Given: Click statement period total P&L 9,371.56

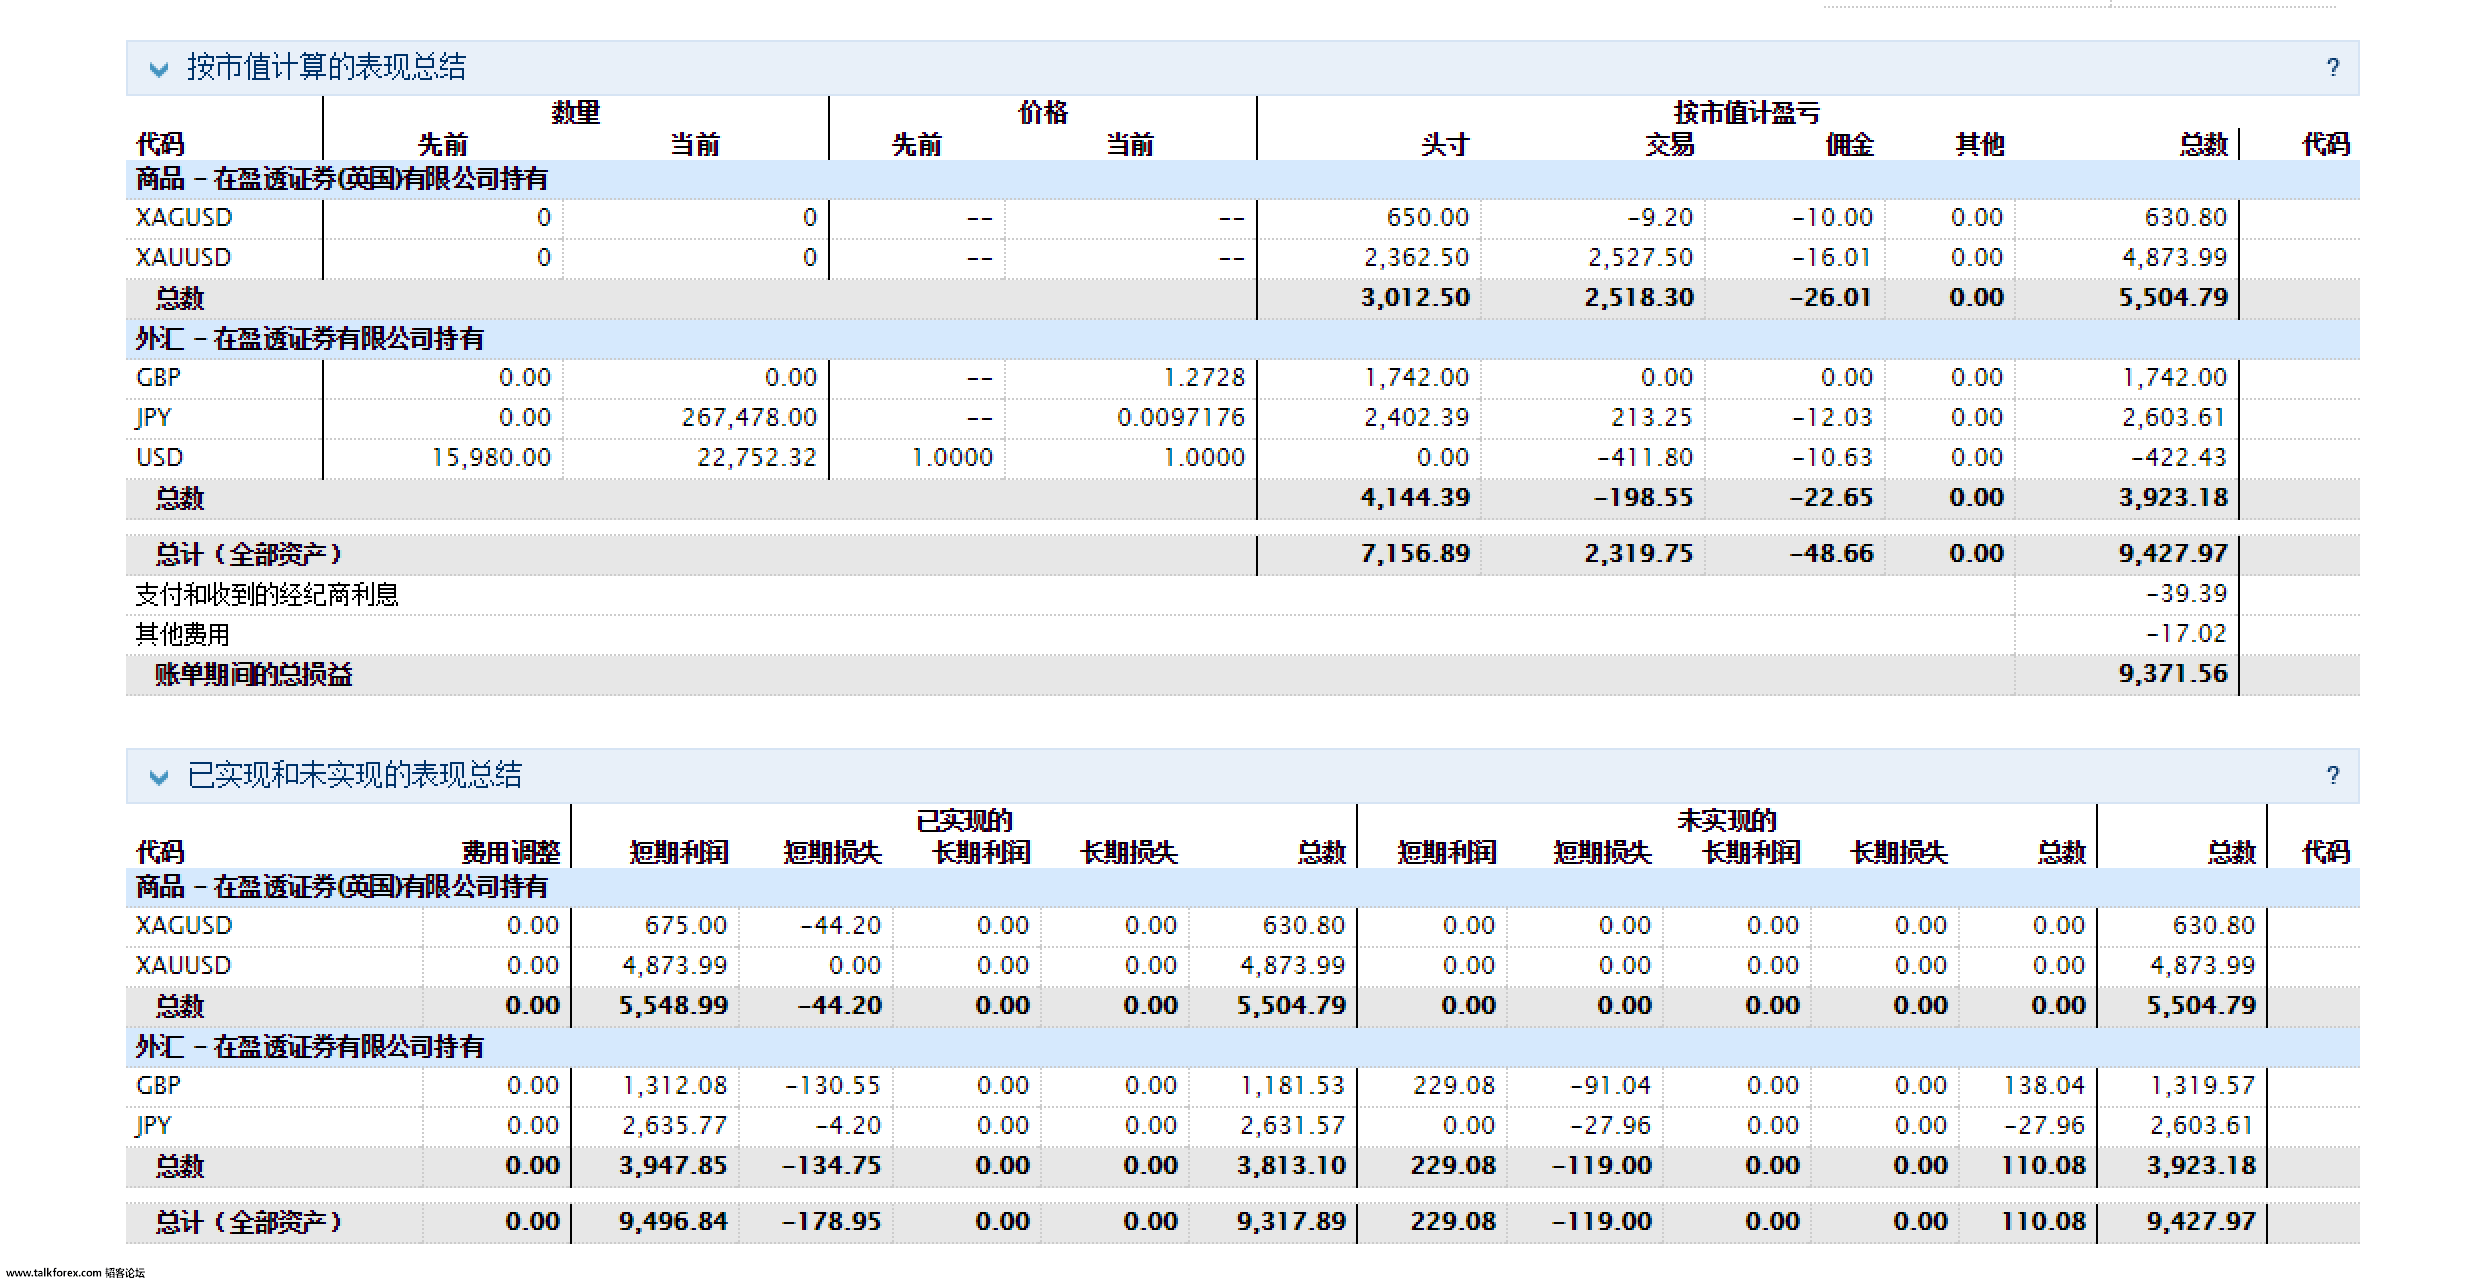Looking at the screenshot, I should pyautogui.click(x=2173, y=674).
